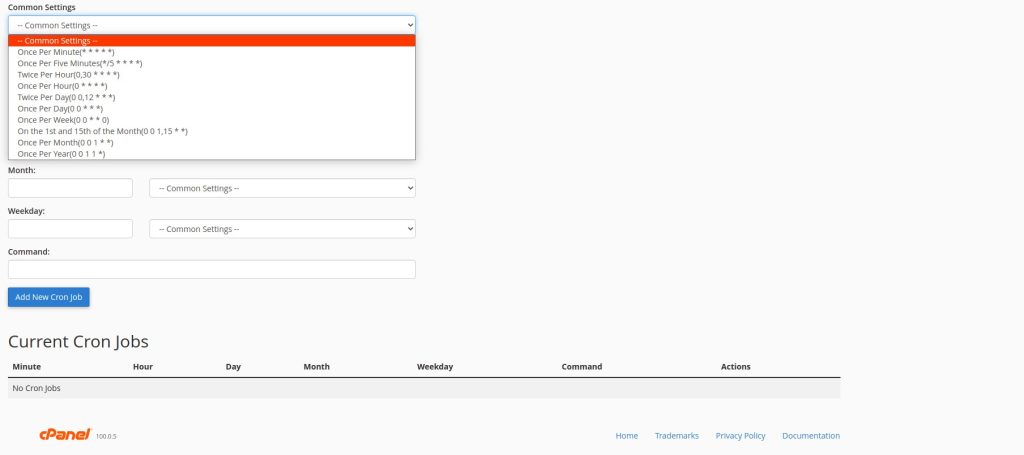Select Twice Per Hour option
Image resolution: width=1024 pixels, height=455 pixels.
pos(68,75)
